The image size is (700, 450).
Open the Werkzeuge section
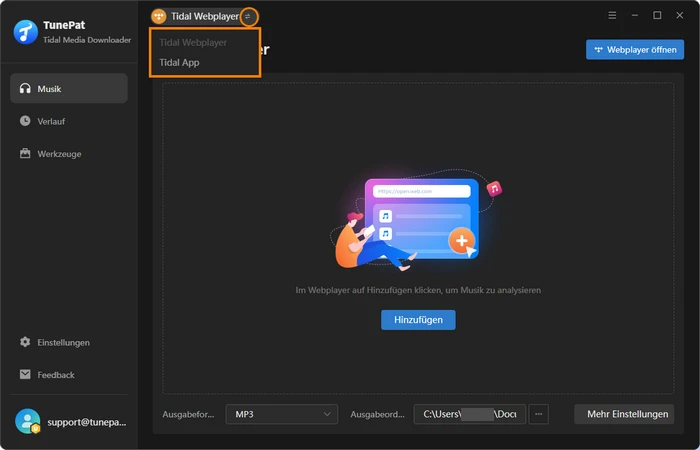(x=69, y=154)
